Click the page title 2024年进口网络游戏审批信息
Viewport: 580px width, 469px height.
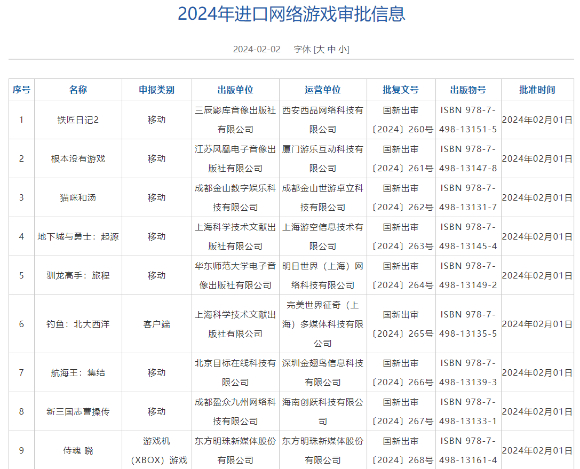tap(291, 14)
